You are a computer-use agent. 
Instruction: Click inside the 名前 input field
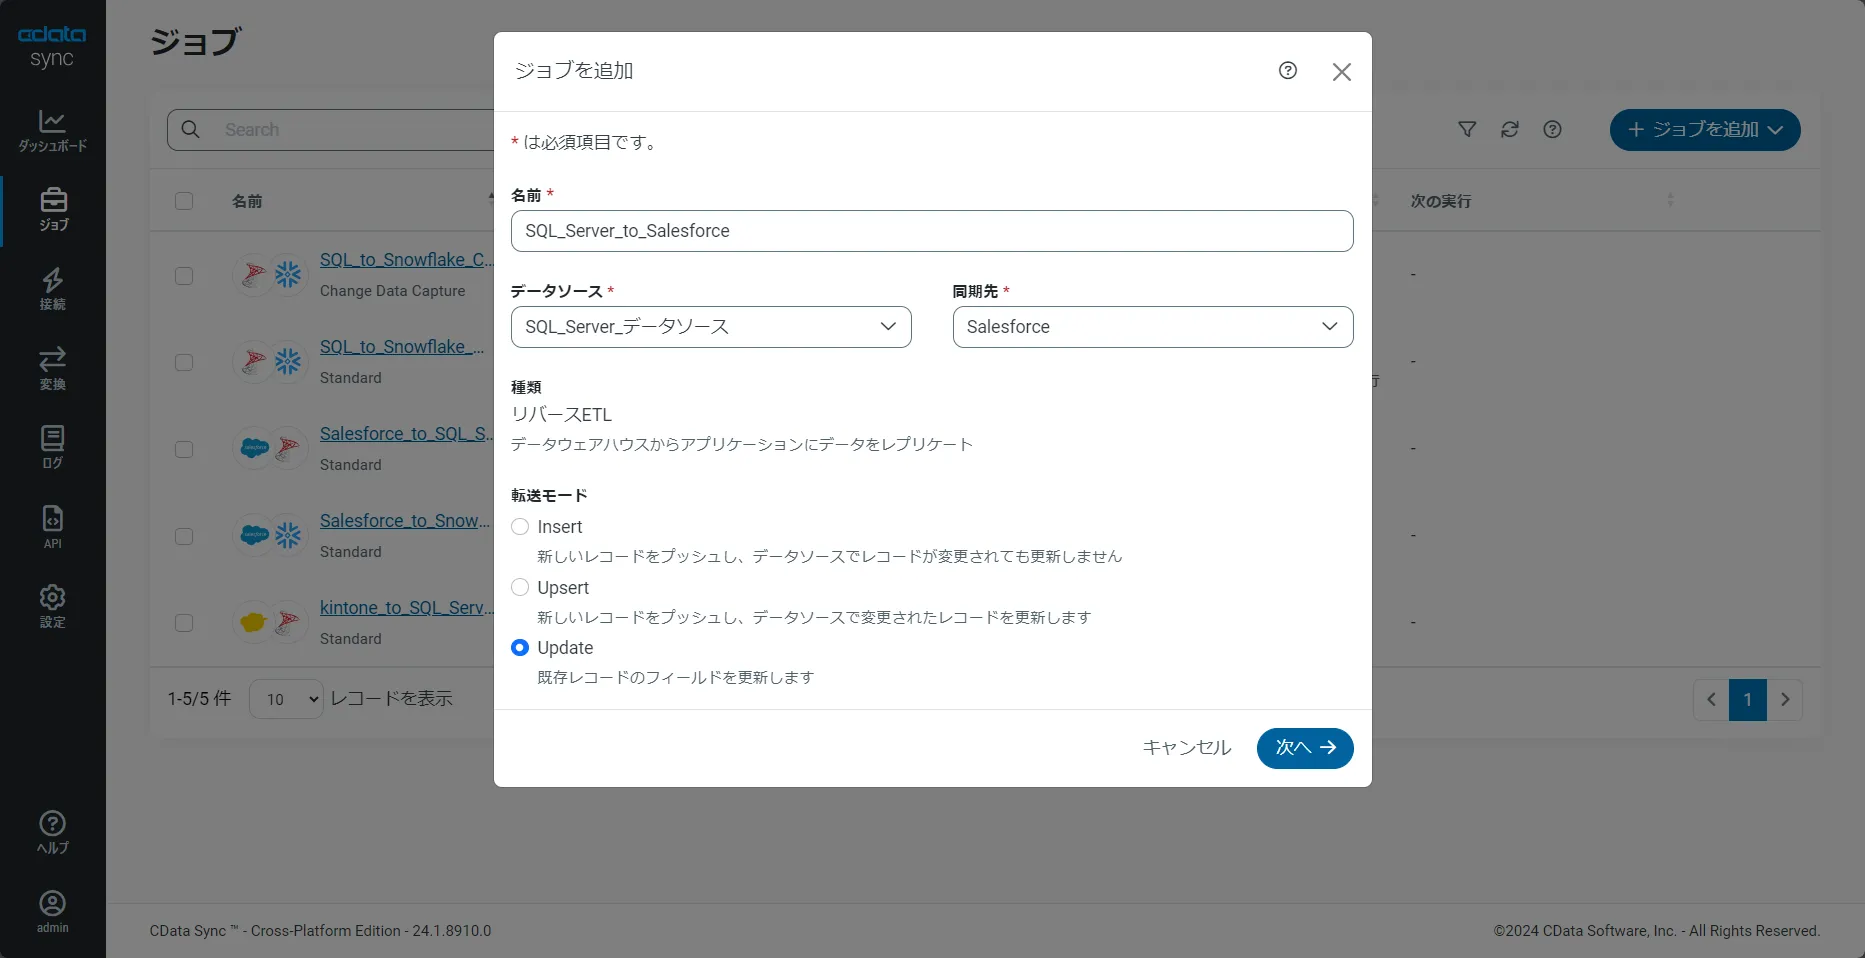pos(930,231)
